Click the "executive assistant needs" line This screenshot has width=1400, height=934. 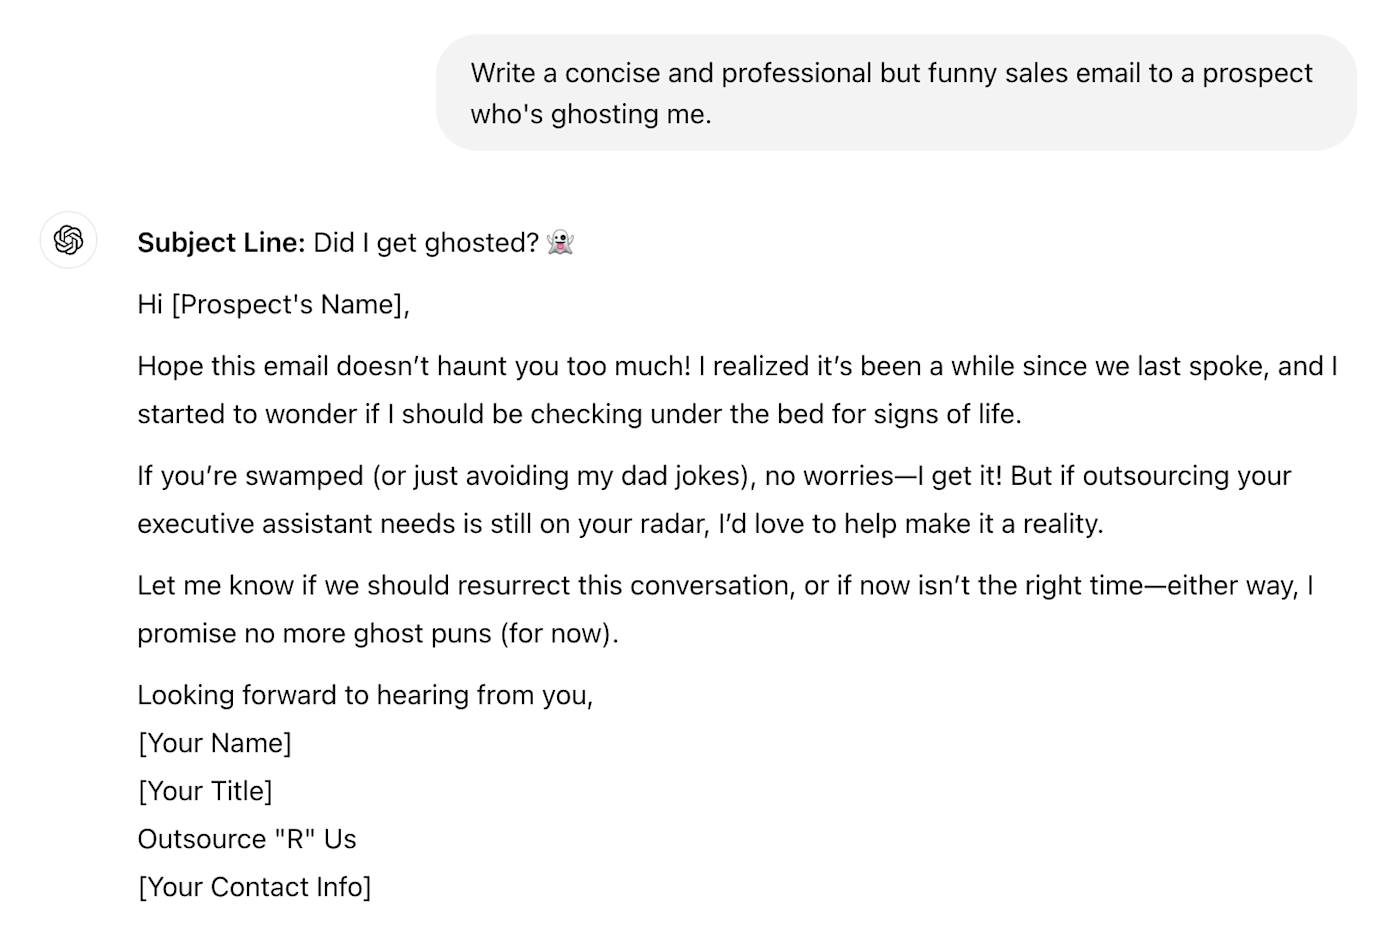click(620, 524)
